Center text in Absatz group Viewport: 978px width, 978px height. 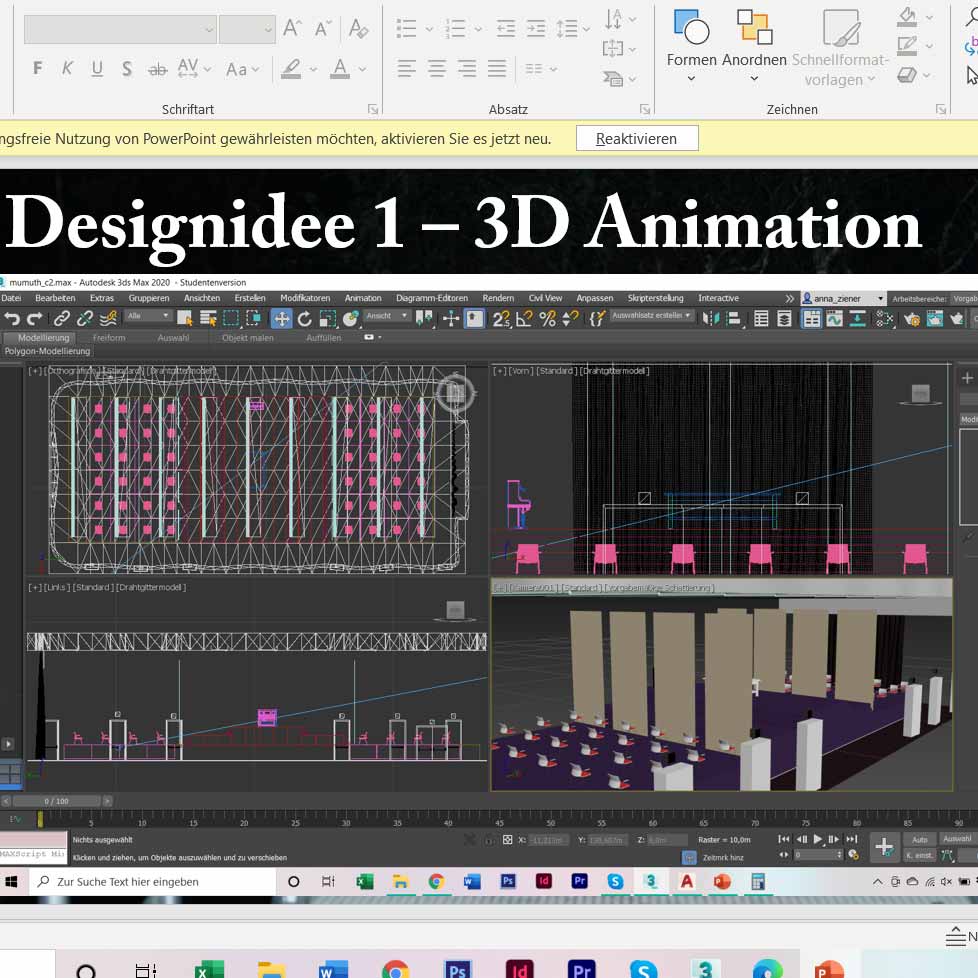(x=437, y=69)
